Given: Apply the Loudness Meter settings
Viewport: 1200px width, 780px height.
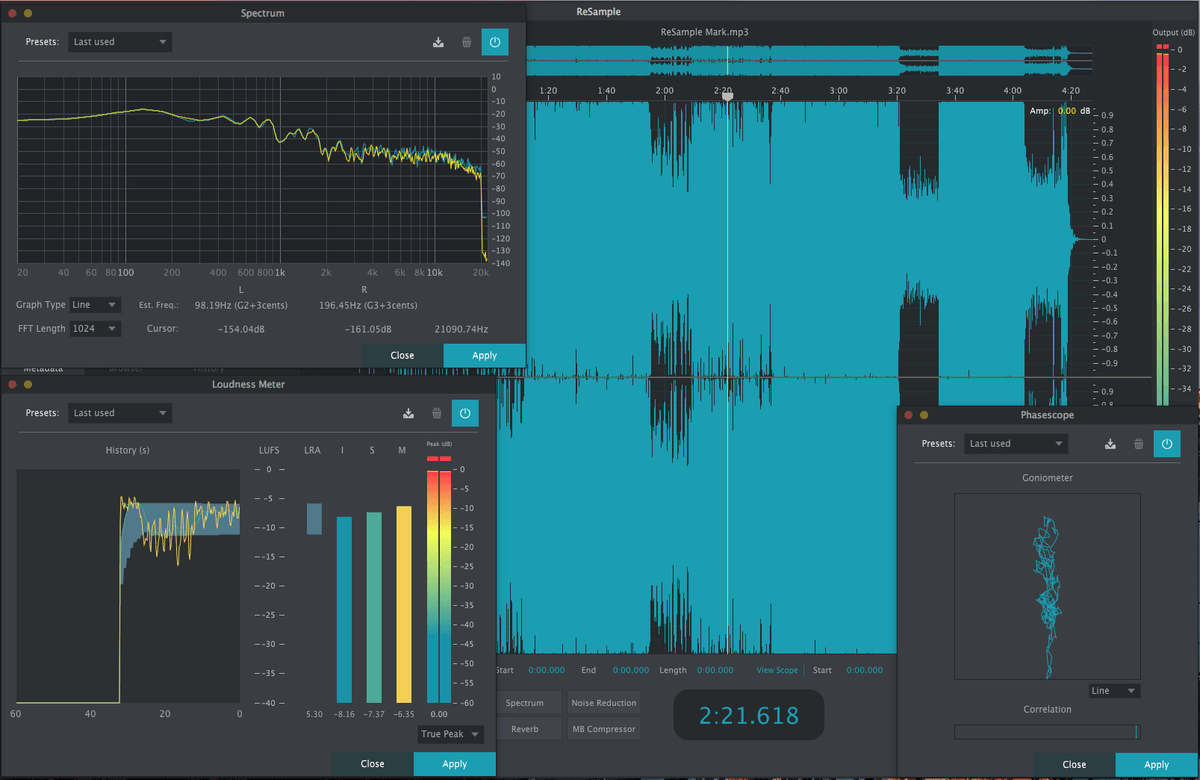Looking at the screenshot, I should pyautogui.click(x=454, y=763).
